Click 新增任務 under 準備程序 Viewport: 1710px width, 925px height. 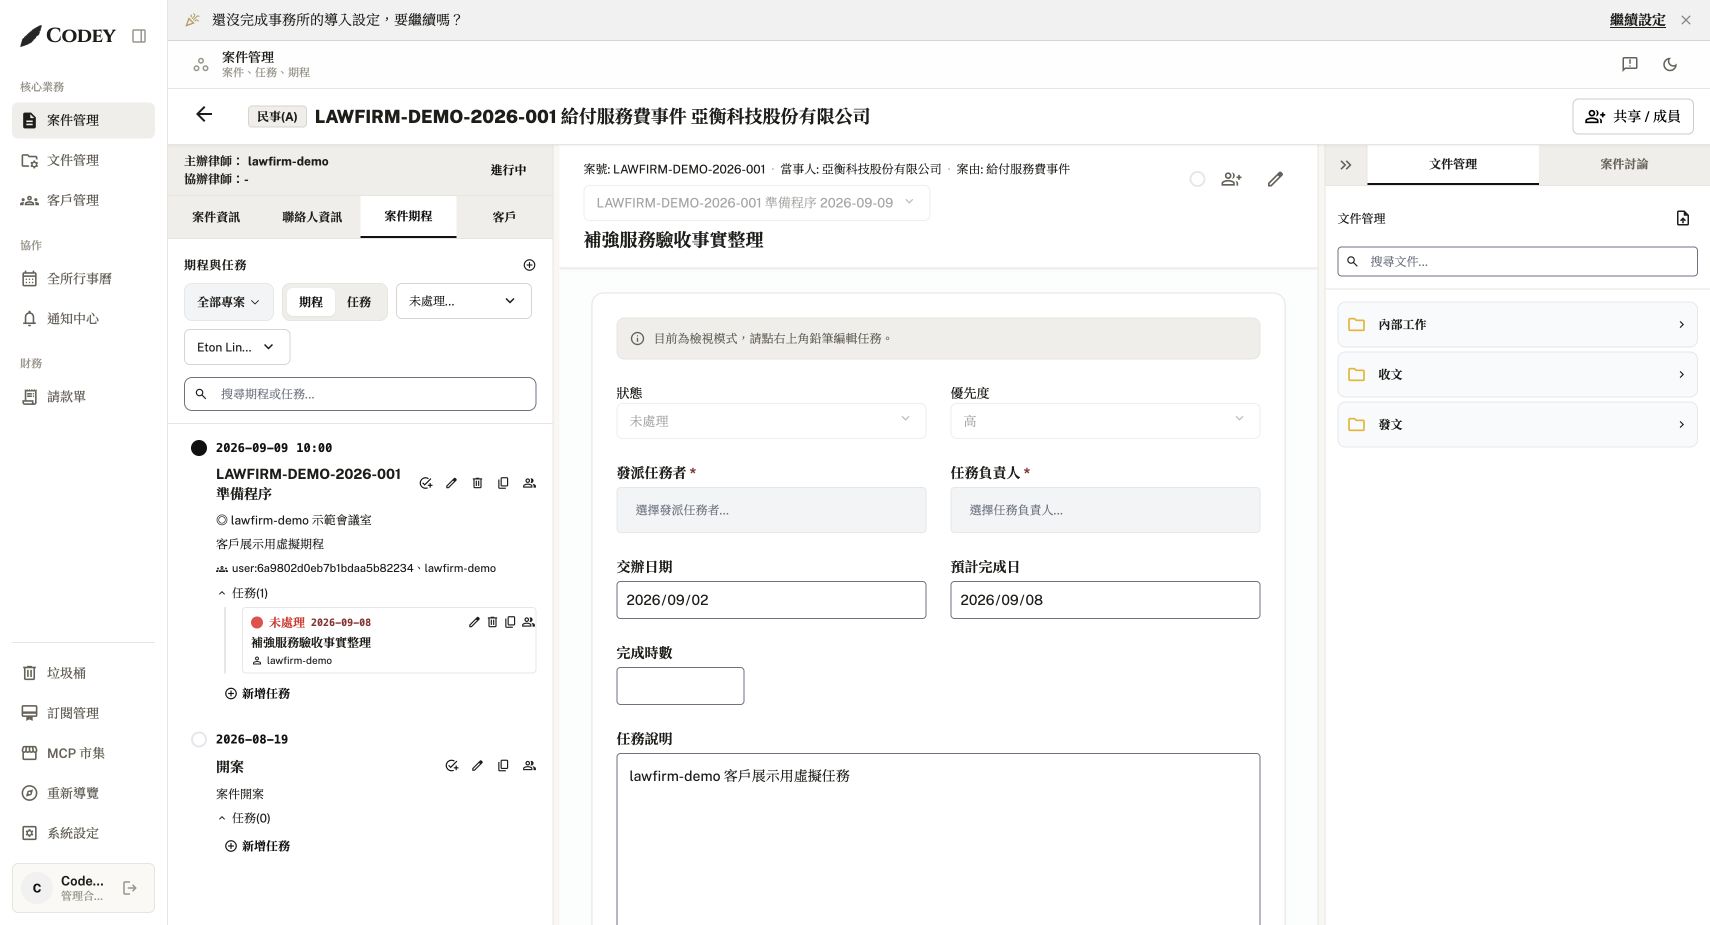click(257, 694)
